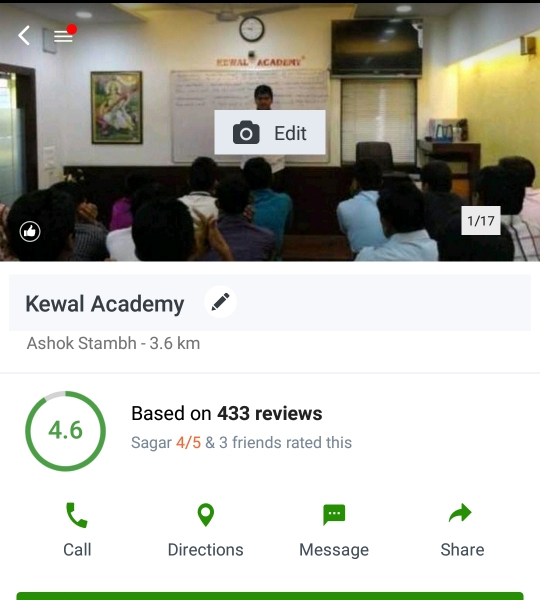The height and width of the screenshot is (600, 540).
Task: Tap the Share arrow icon
Action: pyautogui.click(x=460, y=513)
